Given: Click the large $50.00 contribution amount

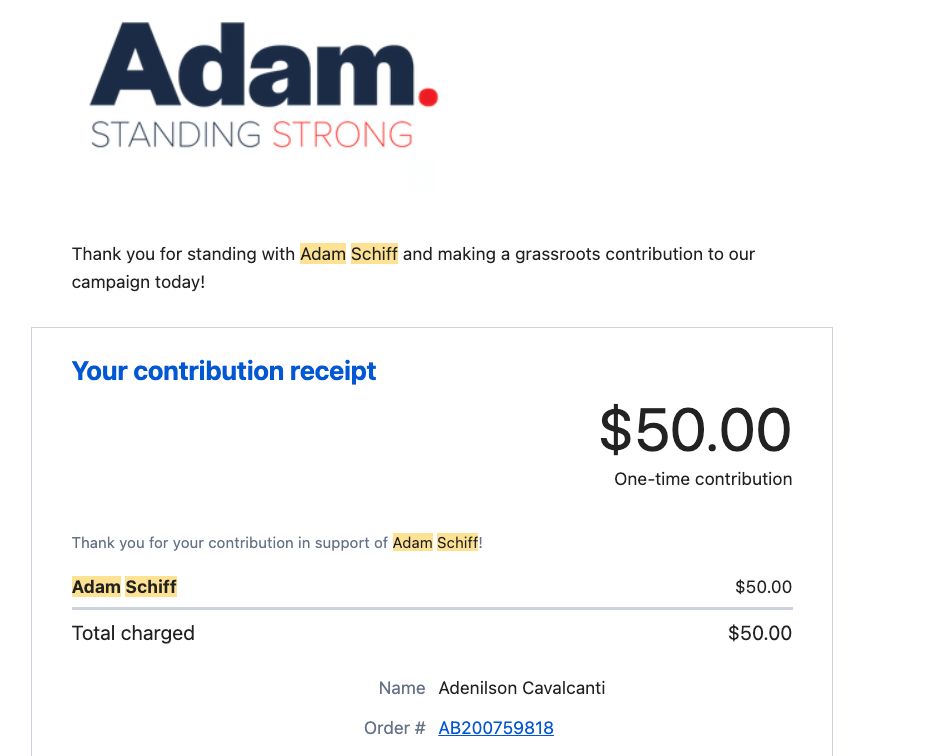Looking at the screenshot, I should (x=695, y=429).
